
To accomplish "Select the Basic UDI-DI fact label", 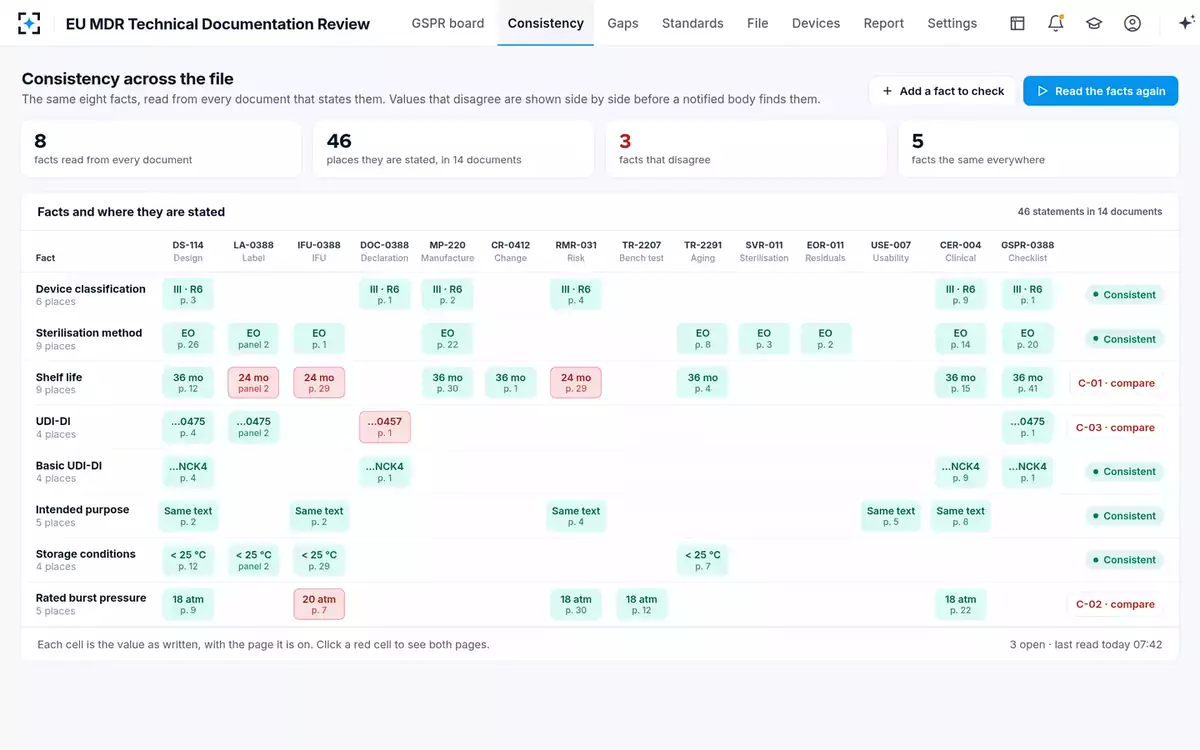I will (69, 465).
